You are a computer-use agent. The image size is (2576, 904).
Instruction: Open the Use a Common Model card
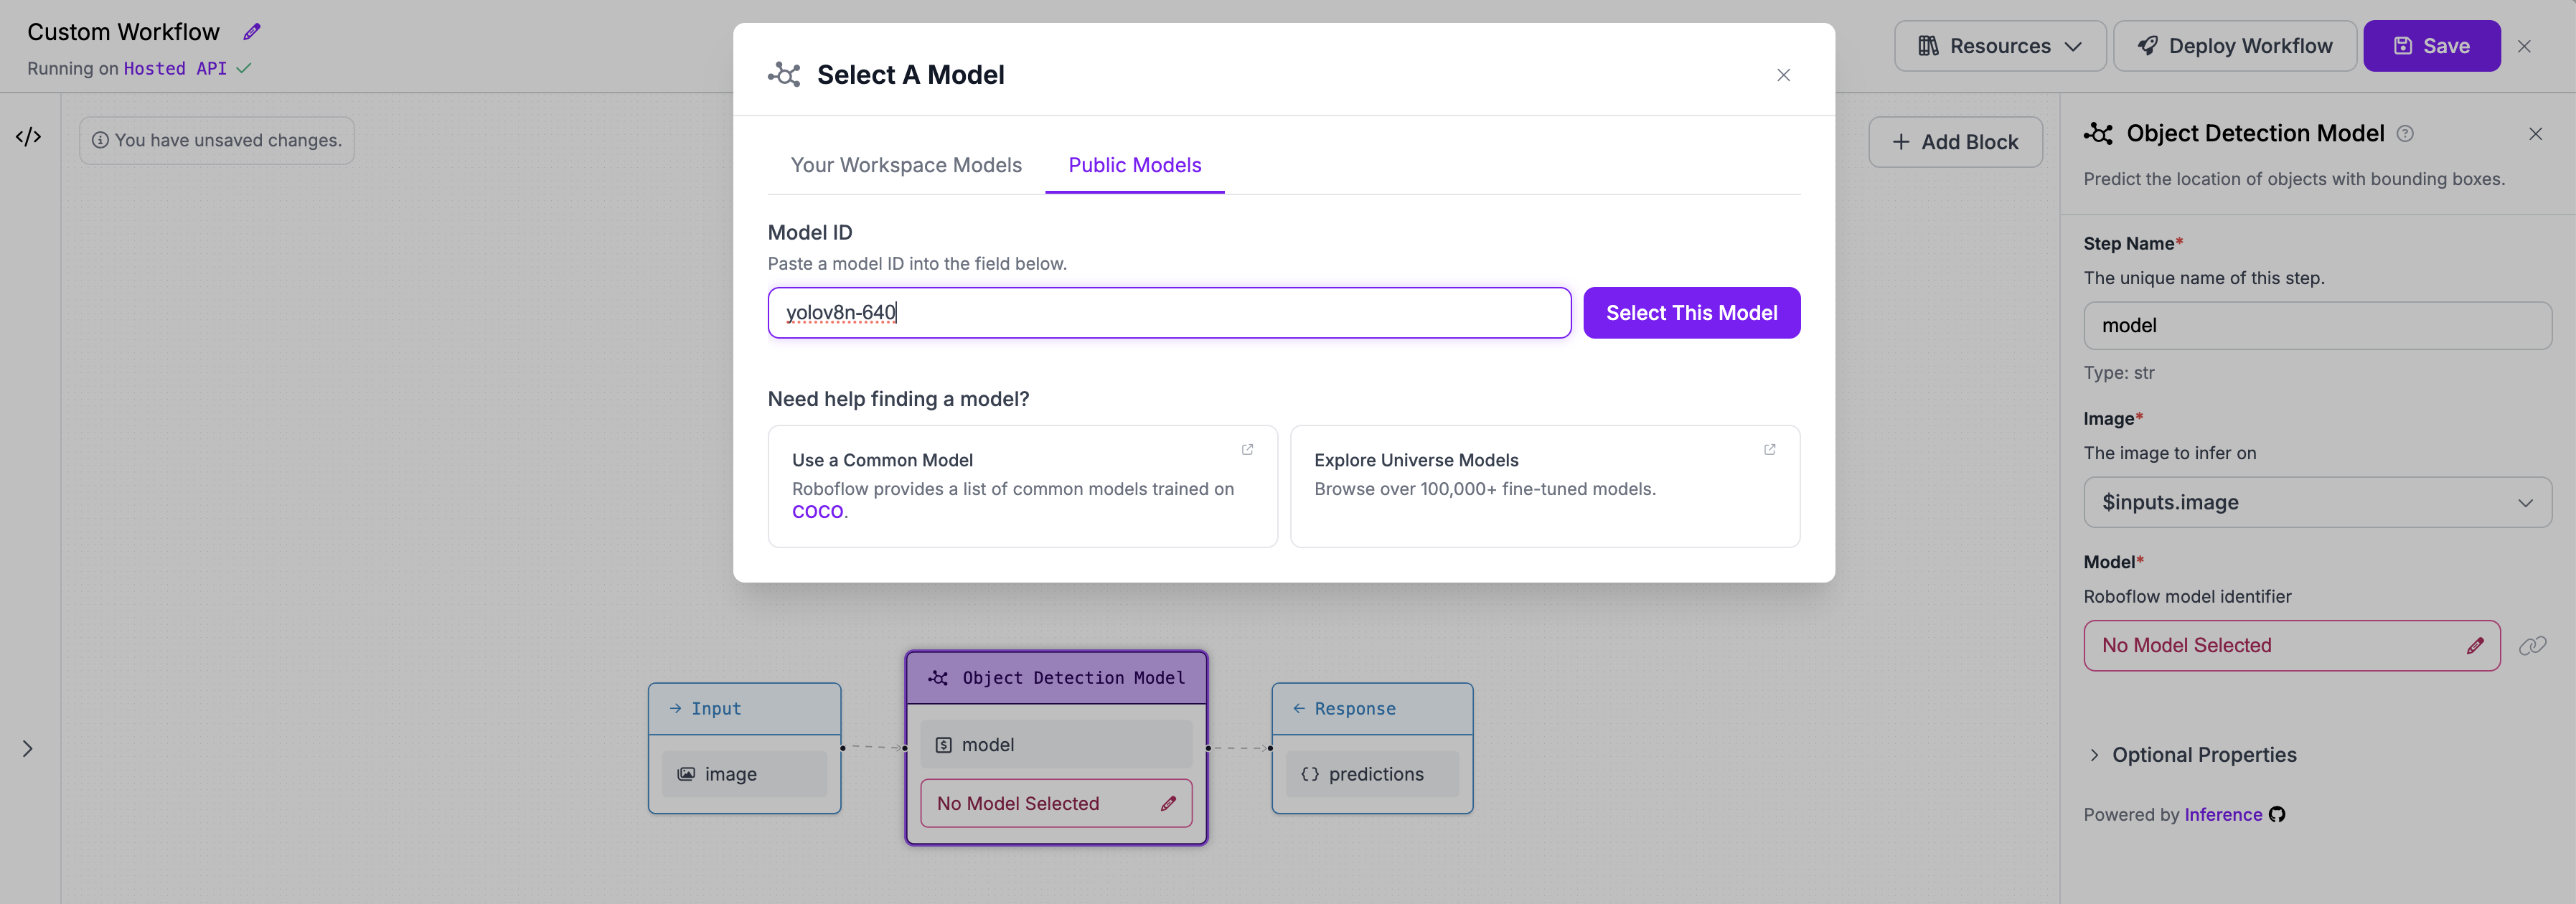coord(1022,486)
